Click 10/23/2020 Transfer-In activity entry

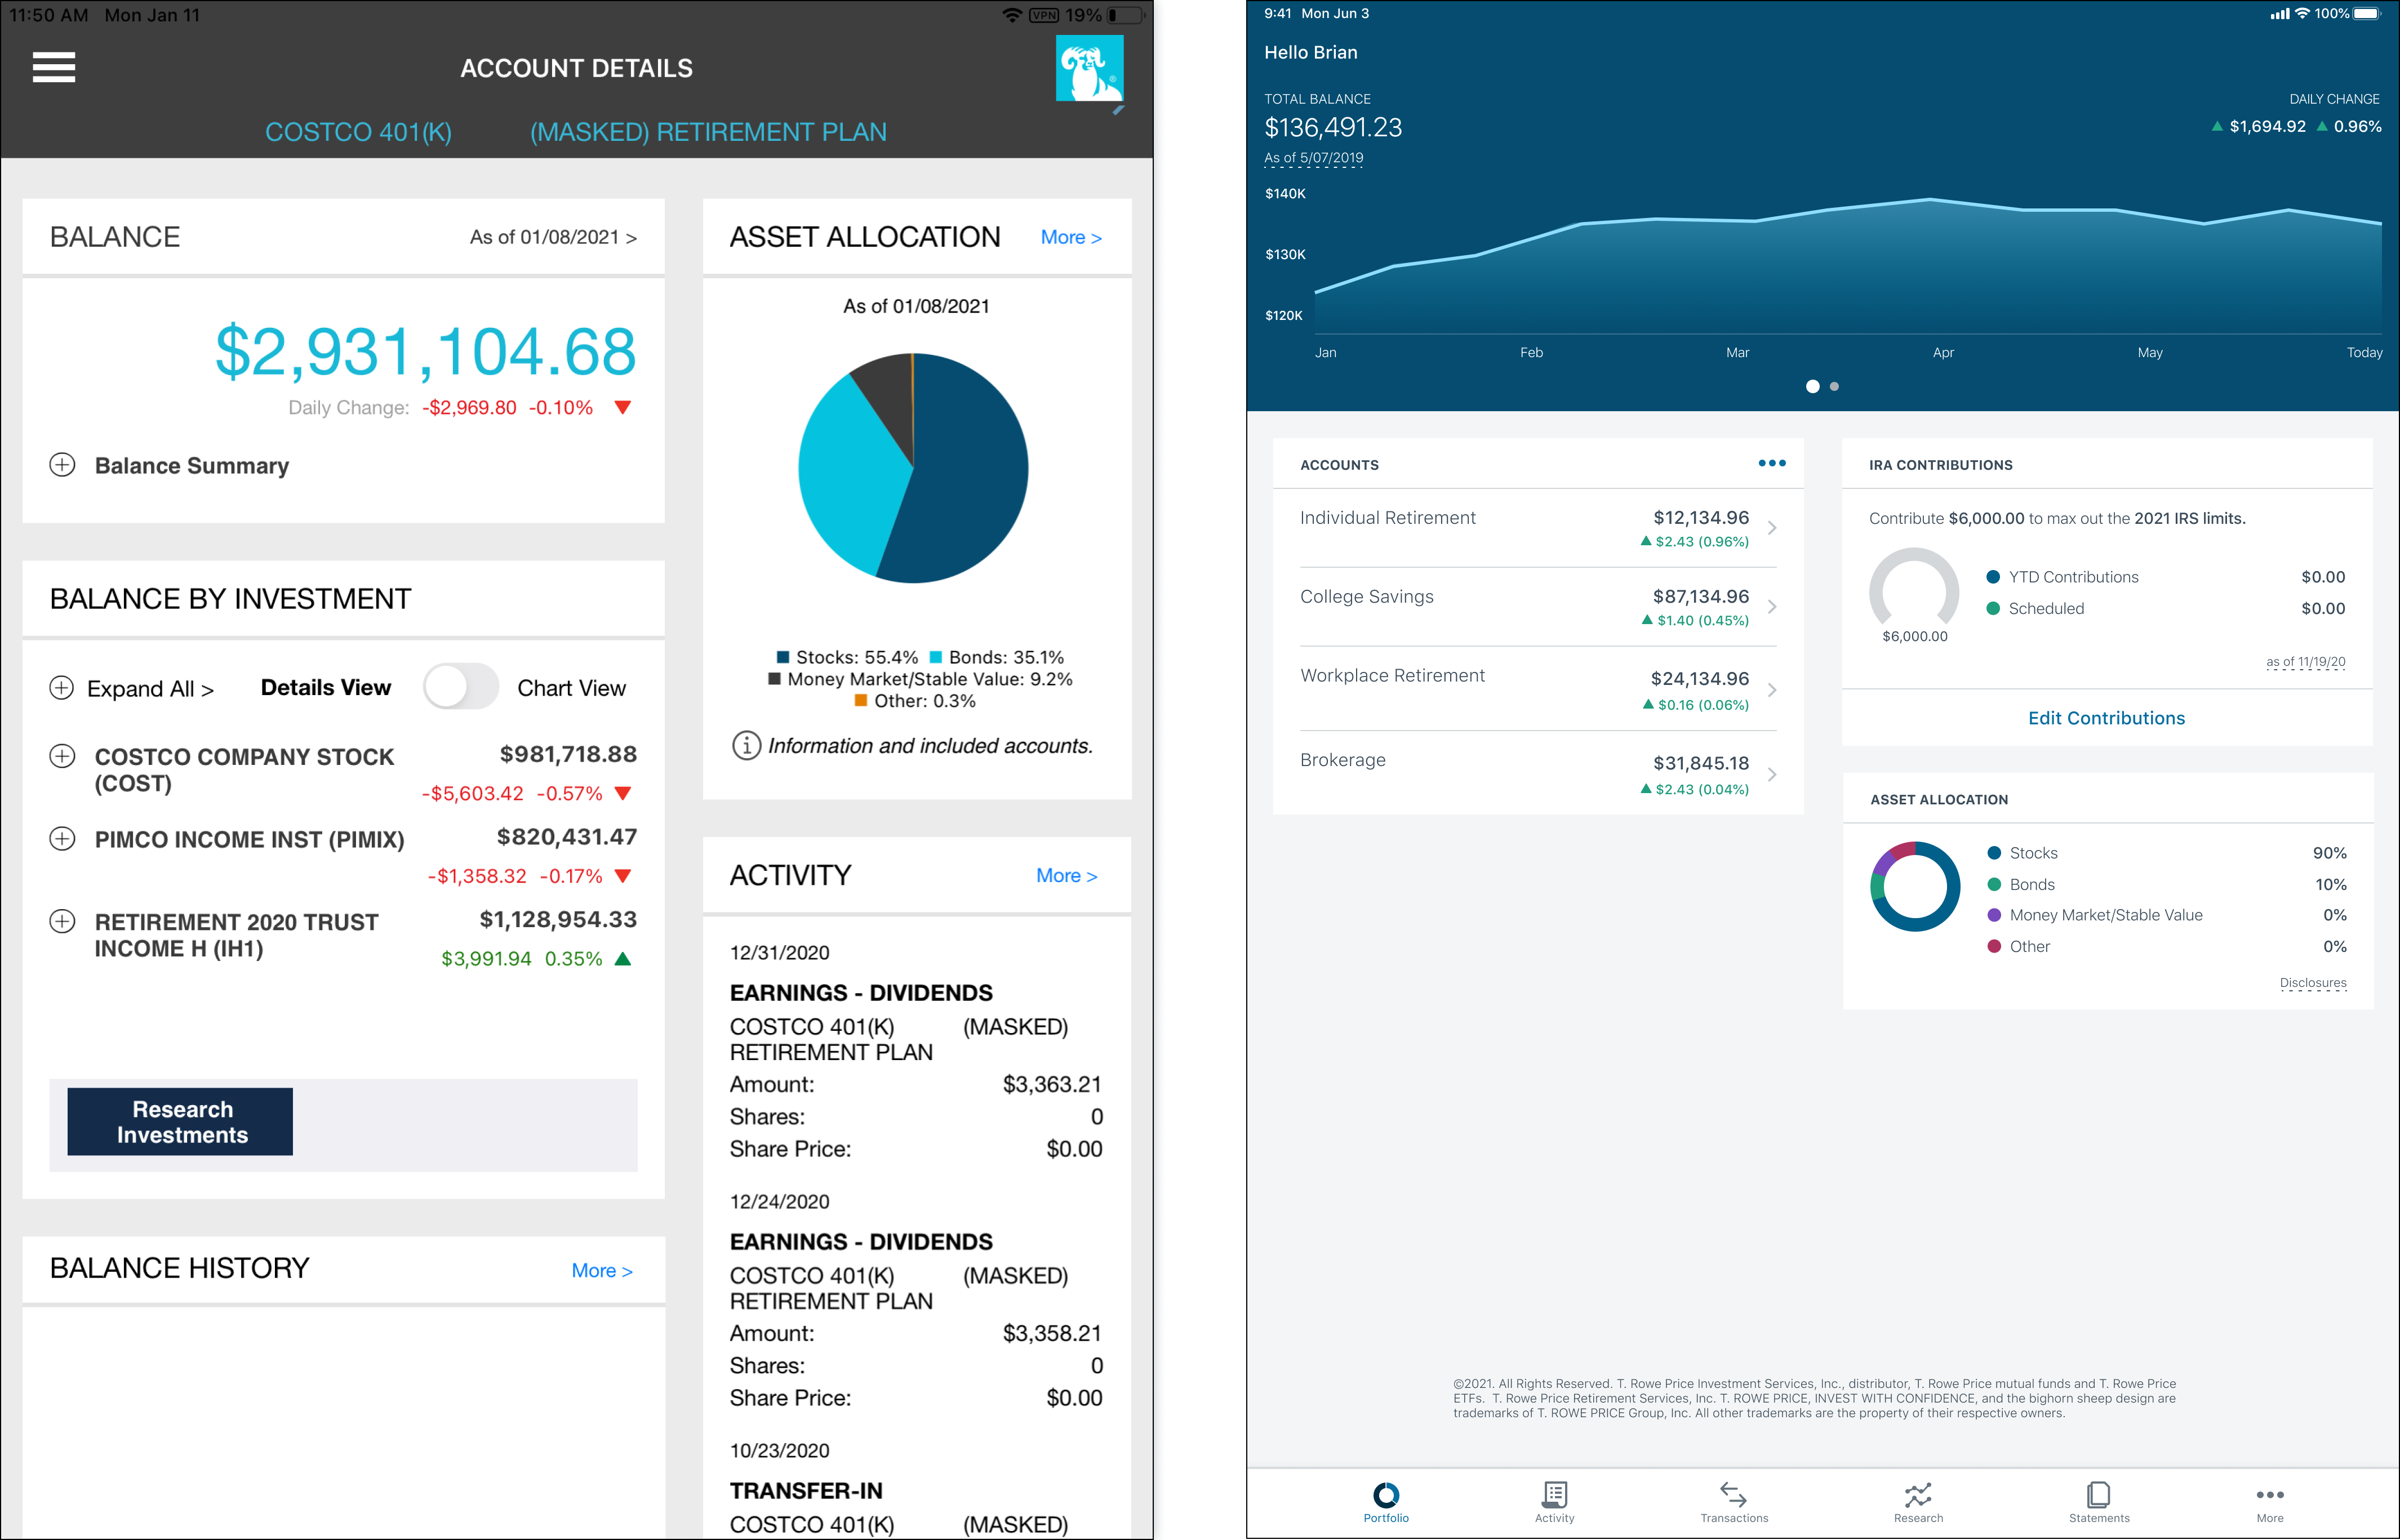(x=916, y=1488)
